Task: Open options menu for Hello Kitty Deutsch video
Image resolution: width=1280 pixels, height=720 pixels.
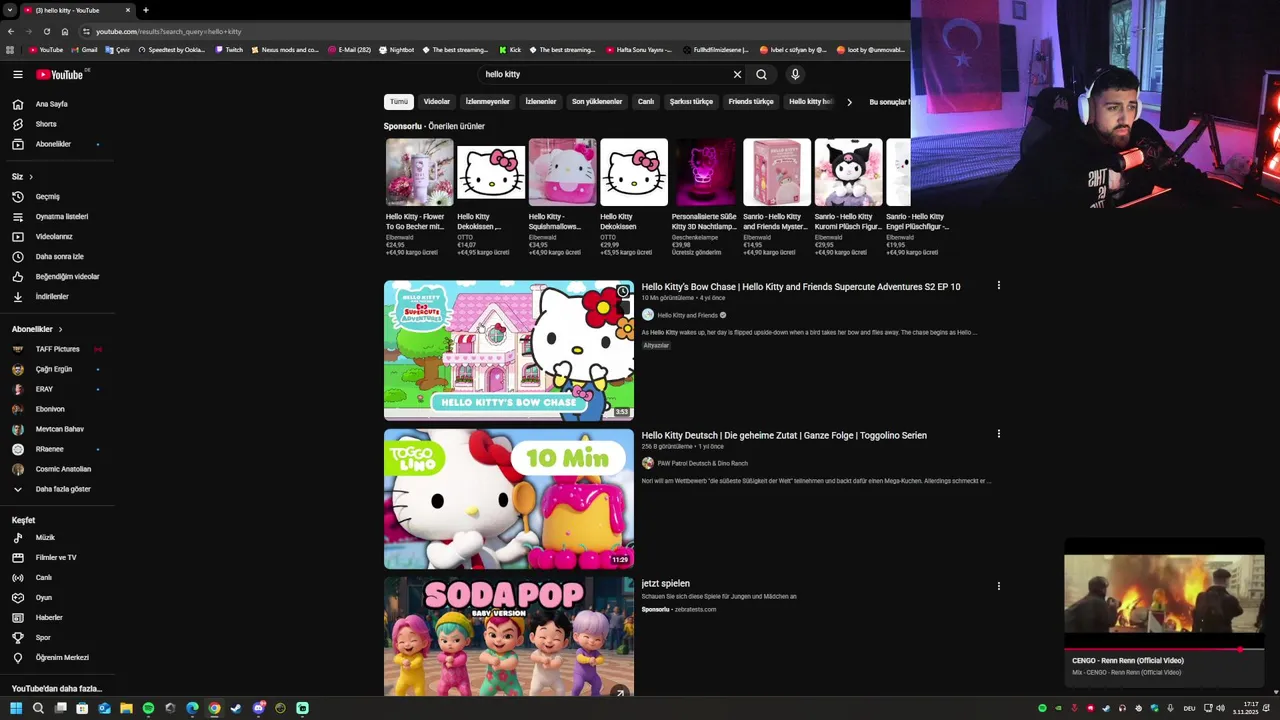Action: [x=998, y=434]
